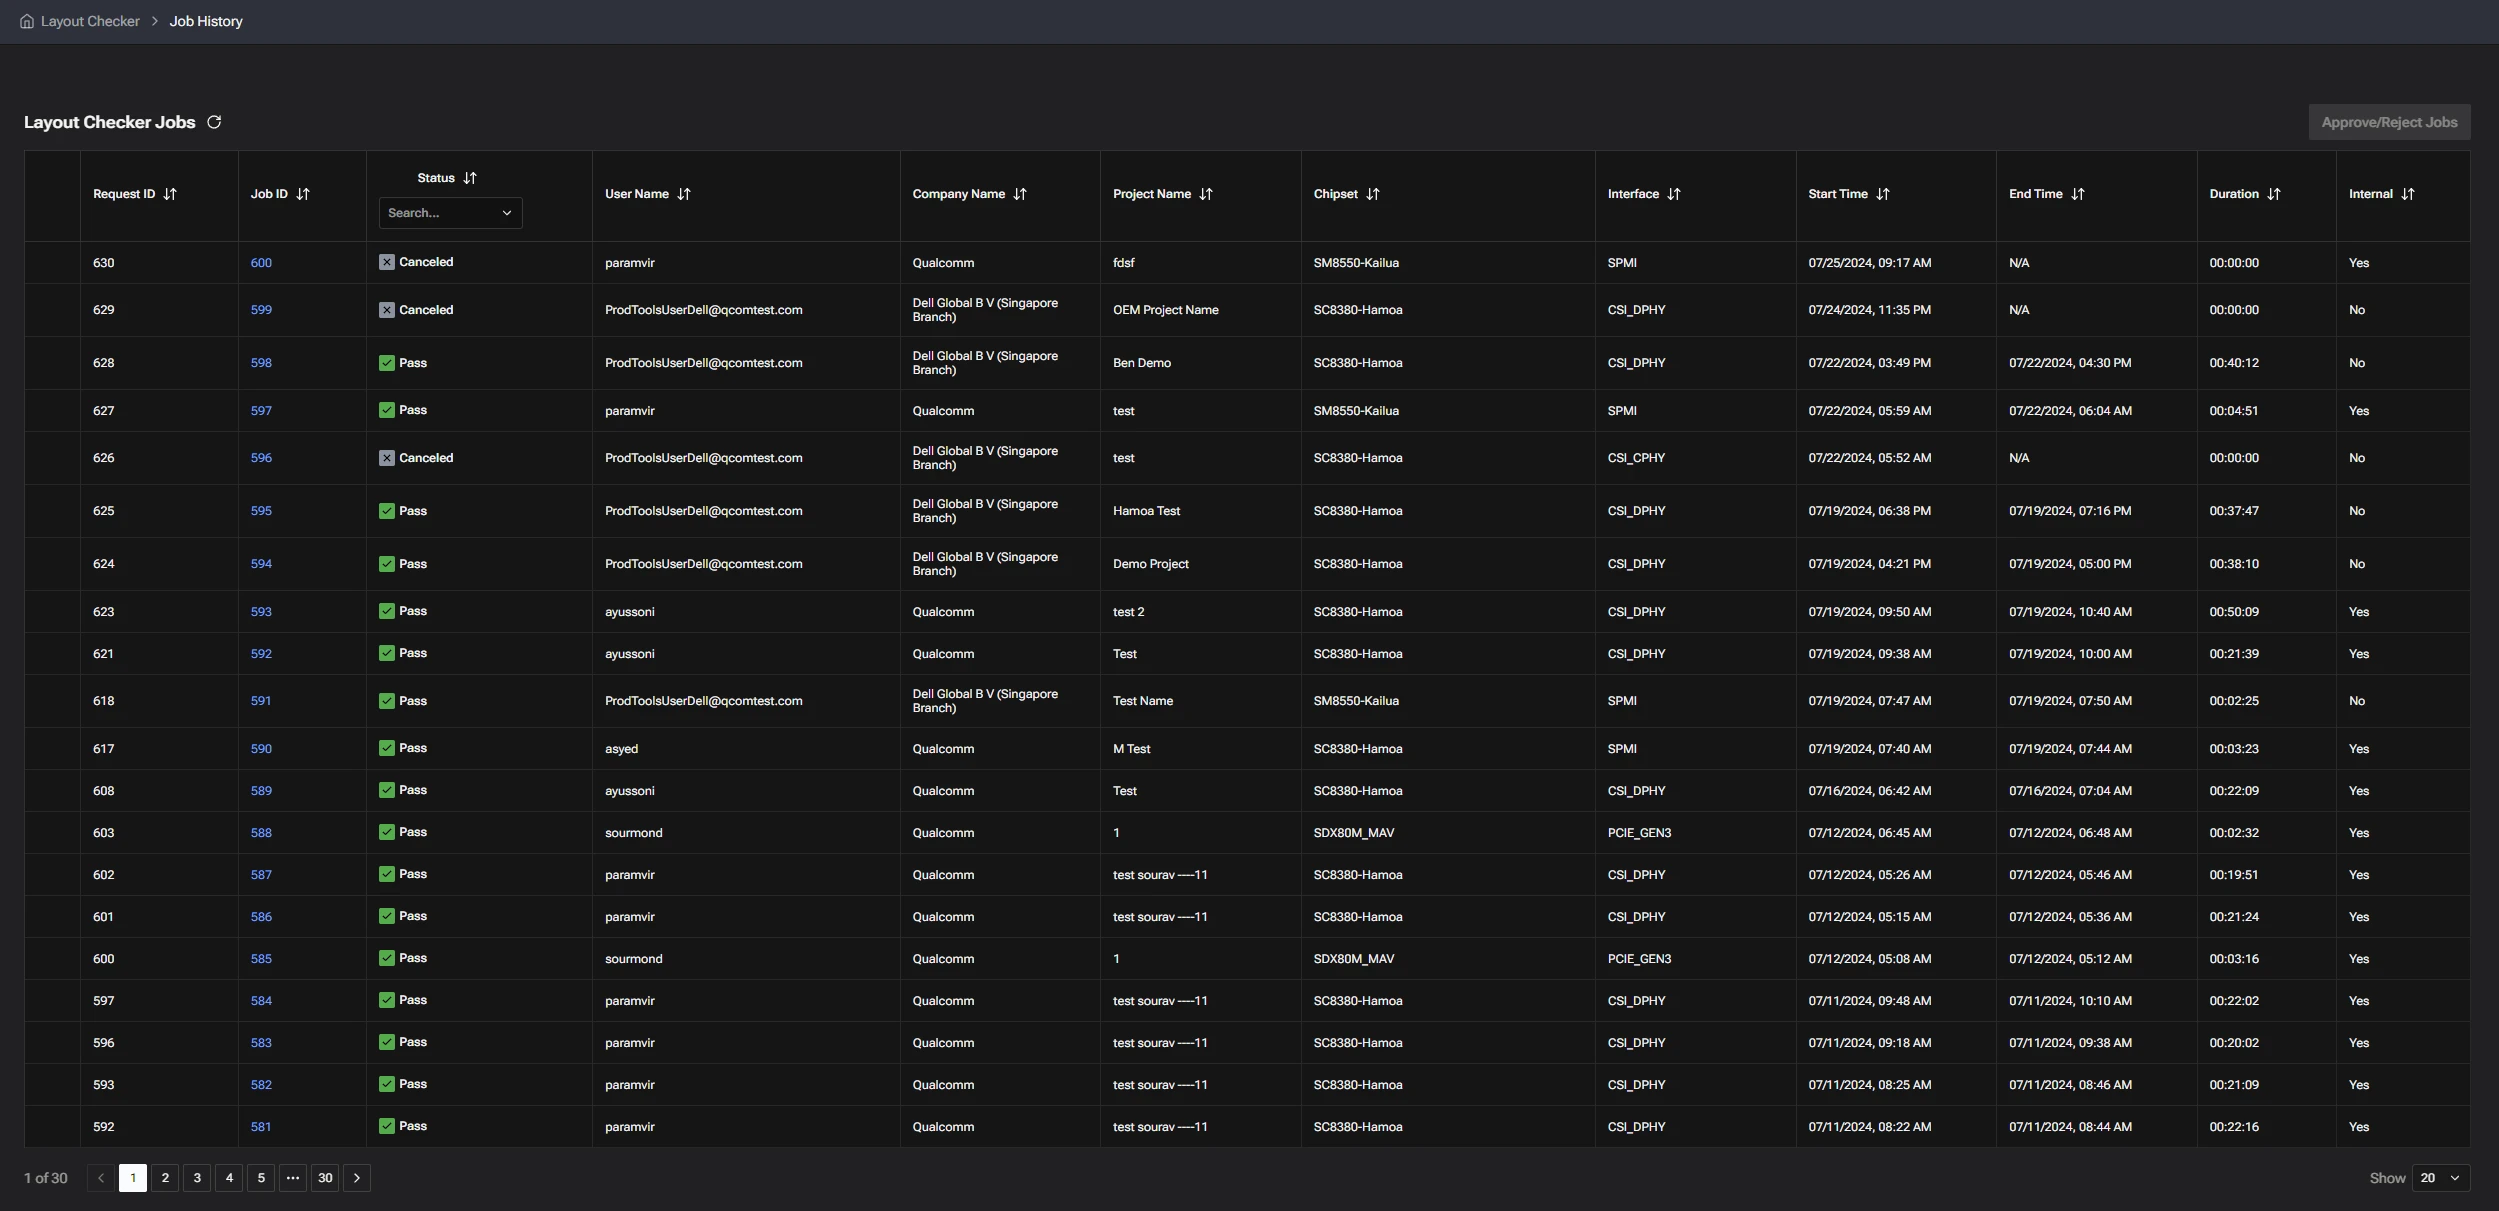Open Job ID 583 link

coord(261,1043)
